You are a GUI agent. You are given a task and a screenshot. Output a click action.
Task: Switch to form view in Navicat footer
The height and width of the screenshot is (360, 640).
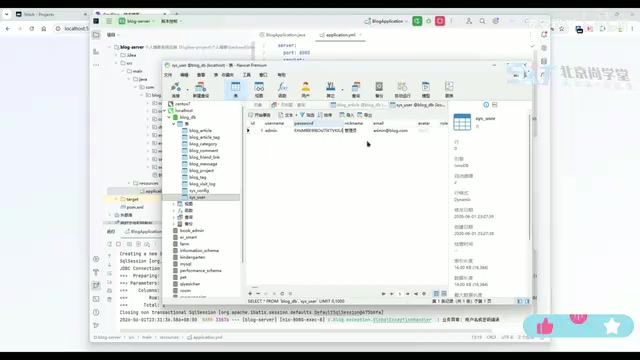click(444, 293)
